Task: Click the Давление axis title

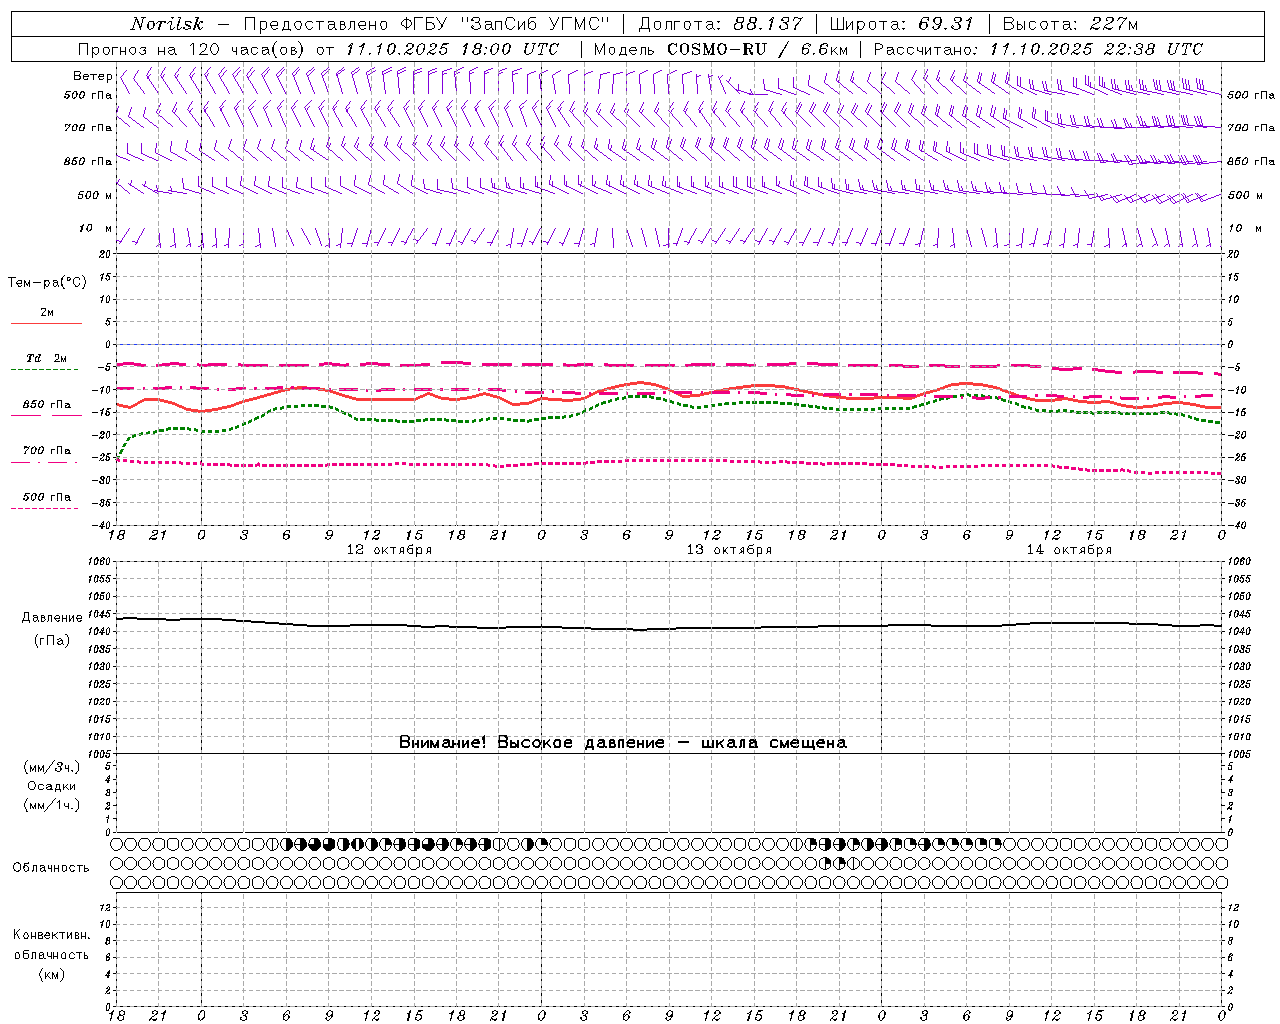Action: click(x=52, y=618)
